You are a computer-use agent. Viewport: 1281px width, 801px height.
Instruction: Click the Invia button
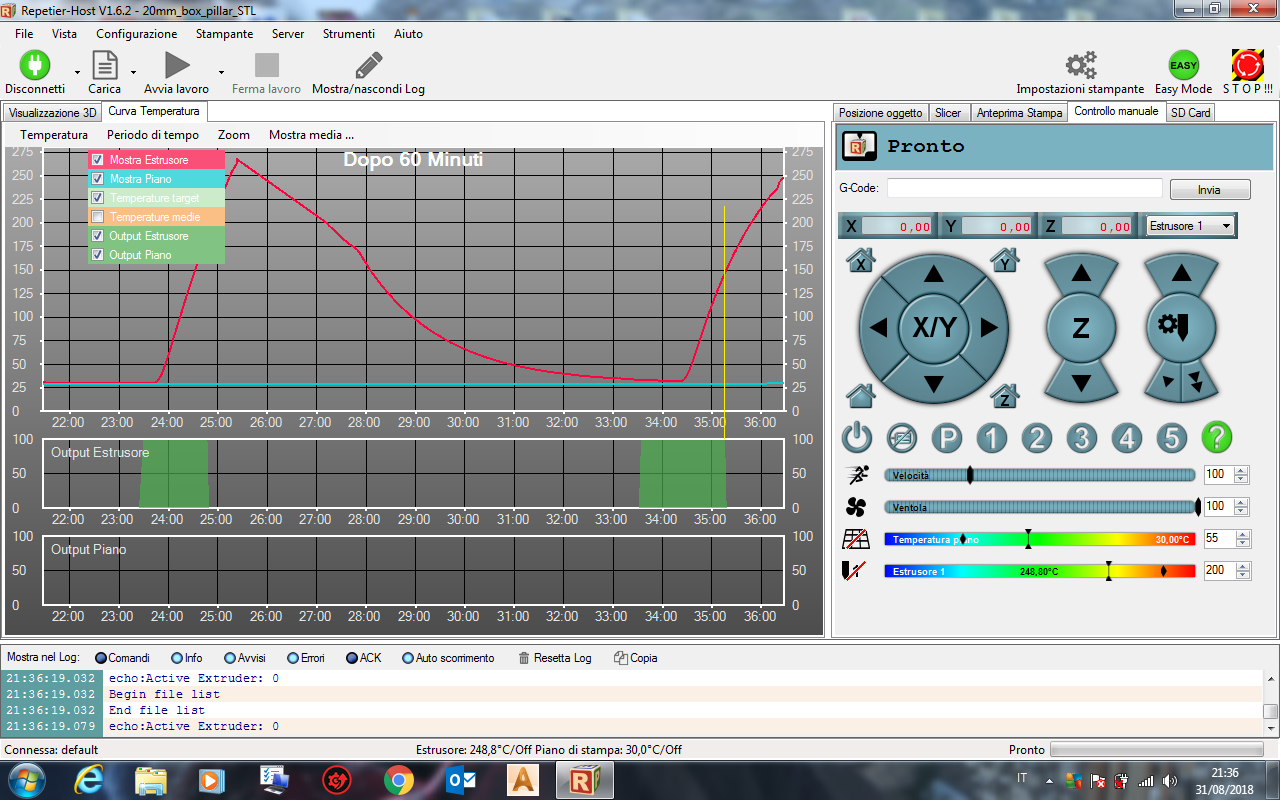(1209, 190)
